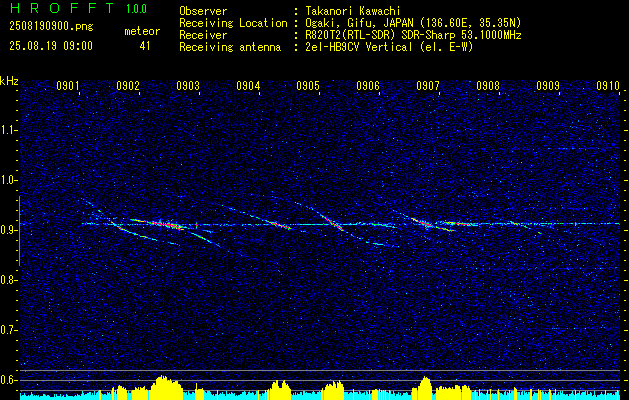Click the 0907 time marker

pos(428,86)
